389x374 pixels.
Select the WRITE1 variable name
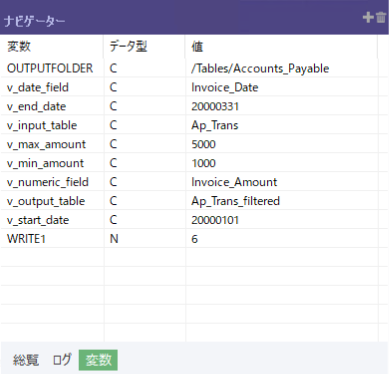click(26, 239)
